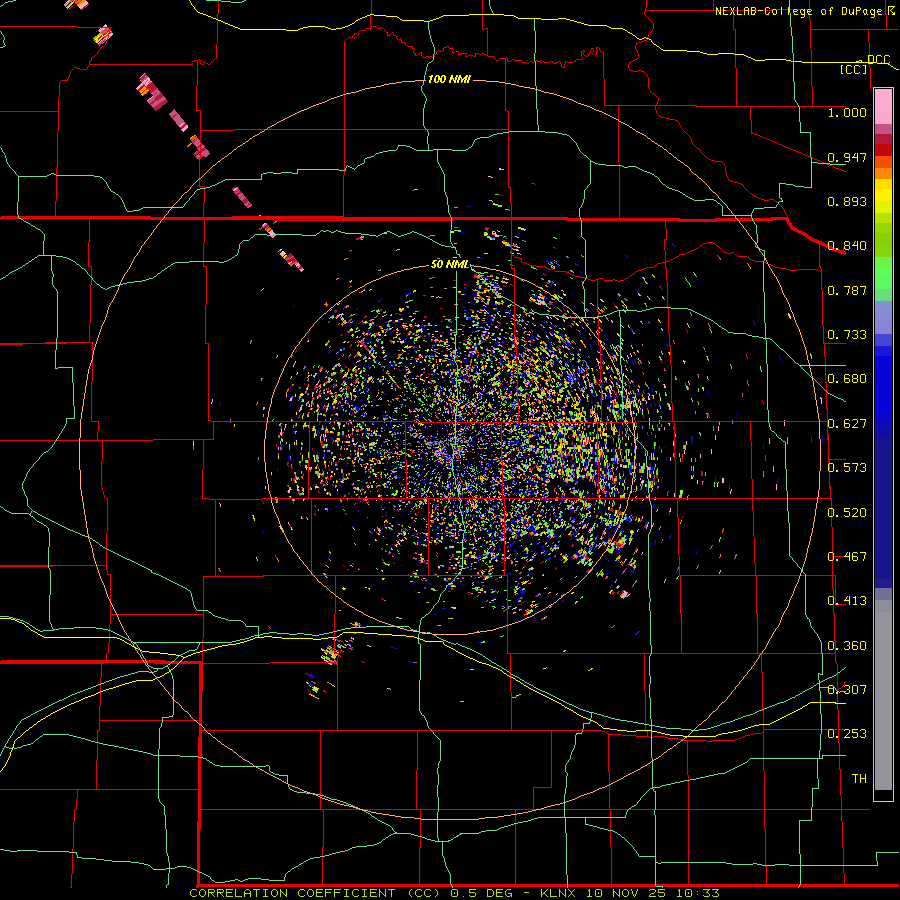Click the 0.360 legend value
This screenshot has width=900, height=900.
[x=847, y=646]
